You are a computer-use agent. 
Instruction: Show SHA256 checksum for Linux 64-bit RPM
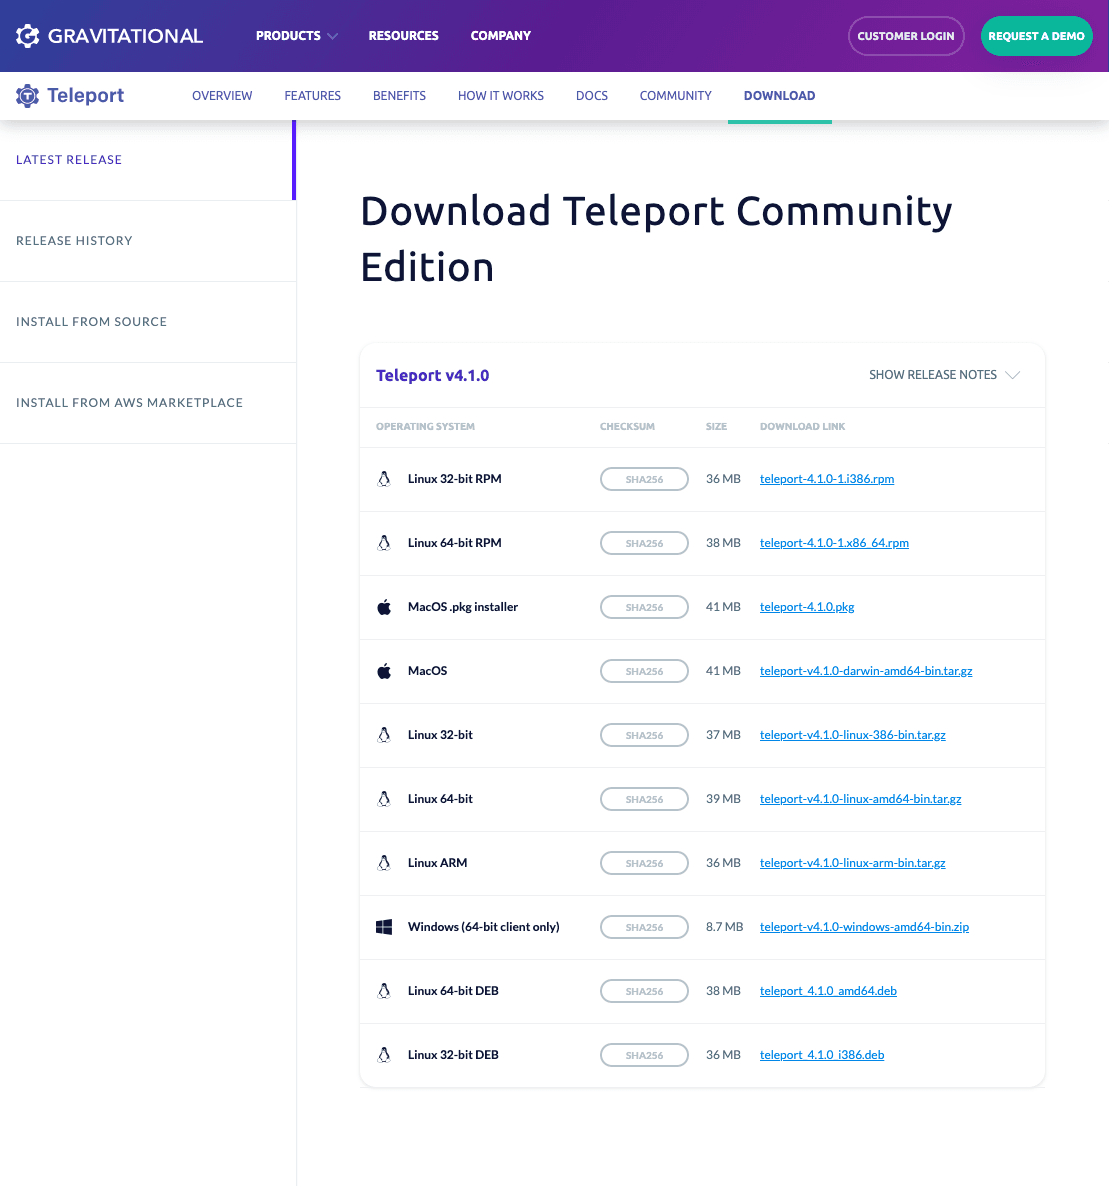[644, 543]
